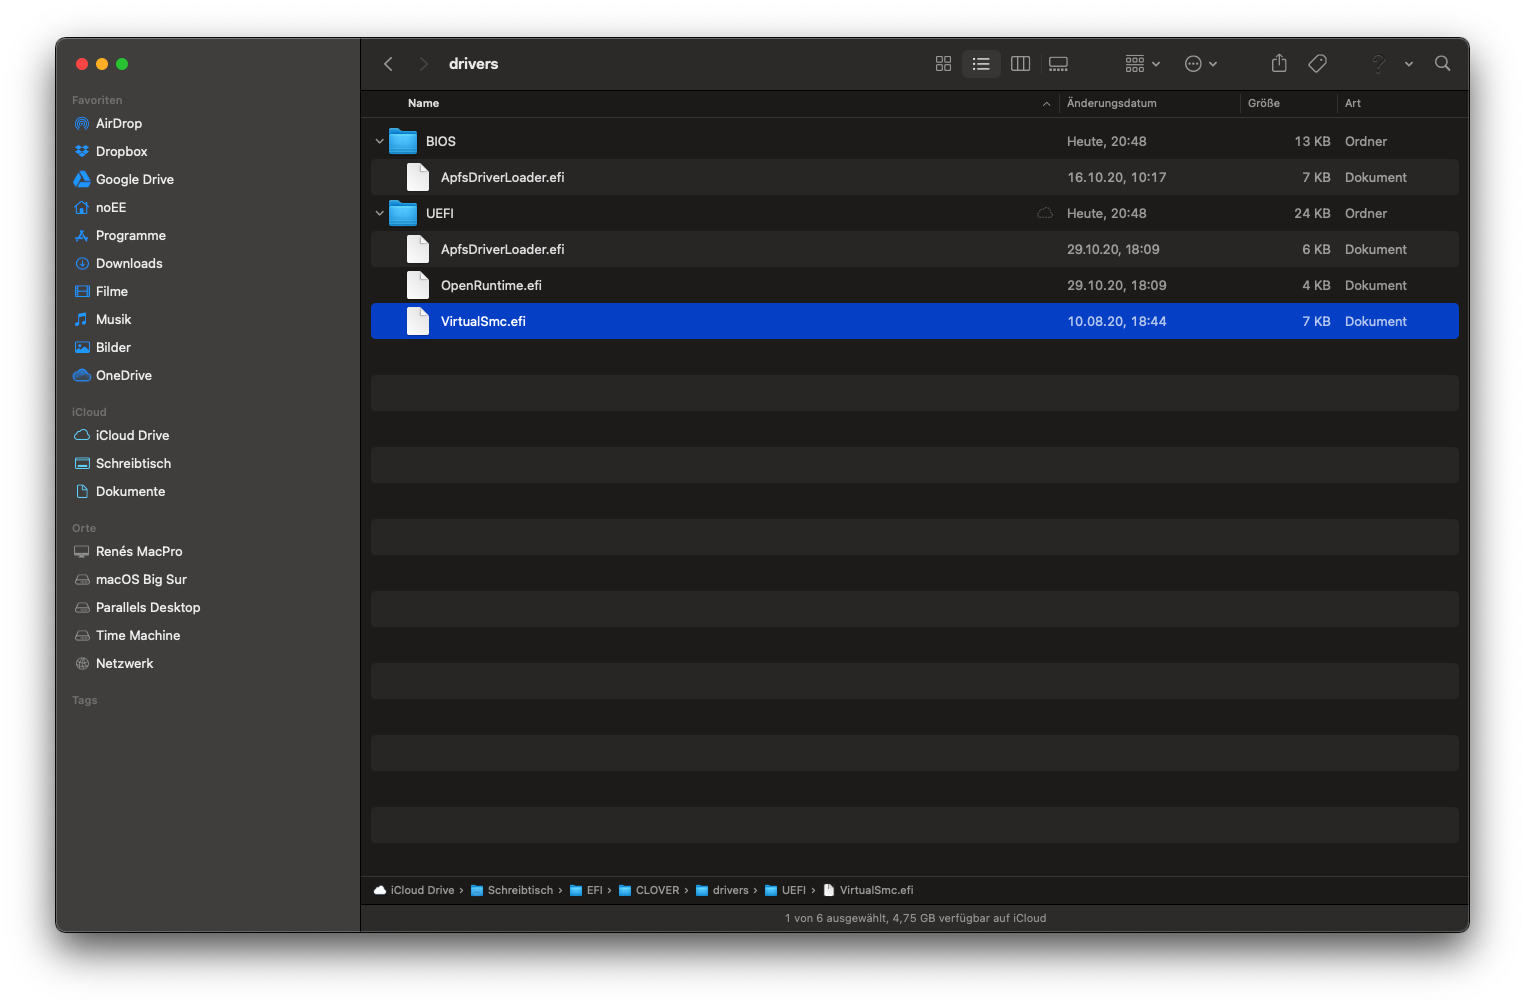The image size is (1525, 1006).
Task: Open the noEE home folder
Action: (111, 207)
